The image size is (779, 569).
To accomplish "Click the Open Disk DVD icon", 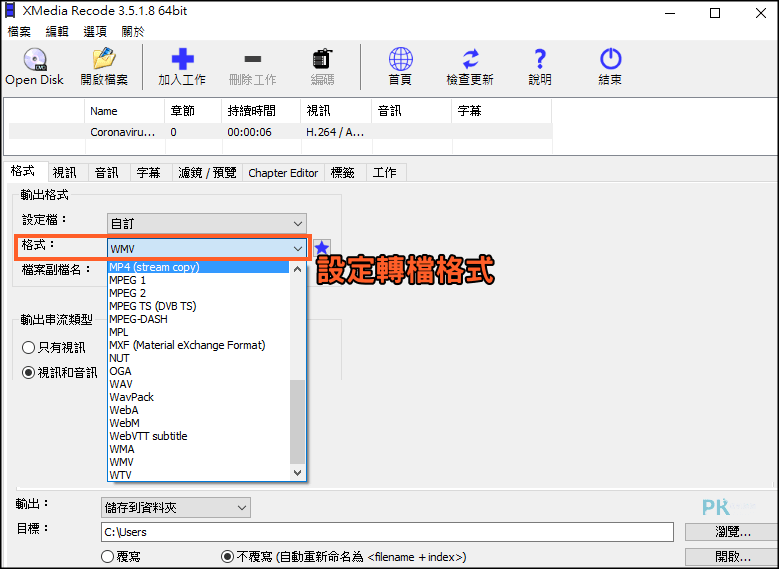I will (x=35, y=59).
